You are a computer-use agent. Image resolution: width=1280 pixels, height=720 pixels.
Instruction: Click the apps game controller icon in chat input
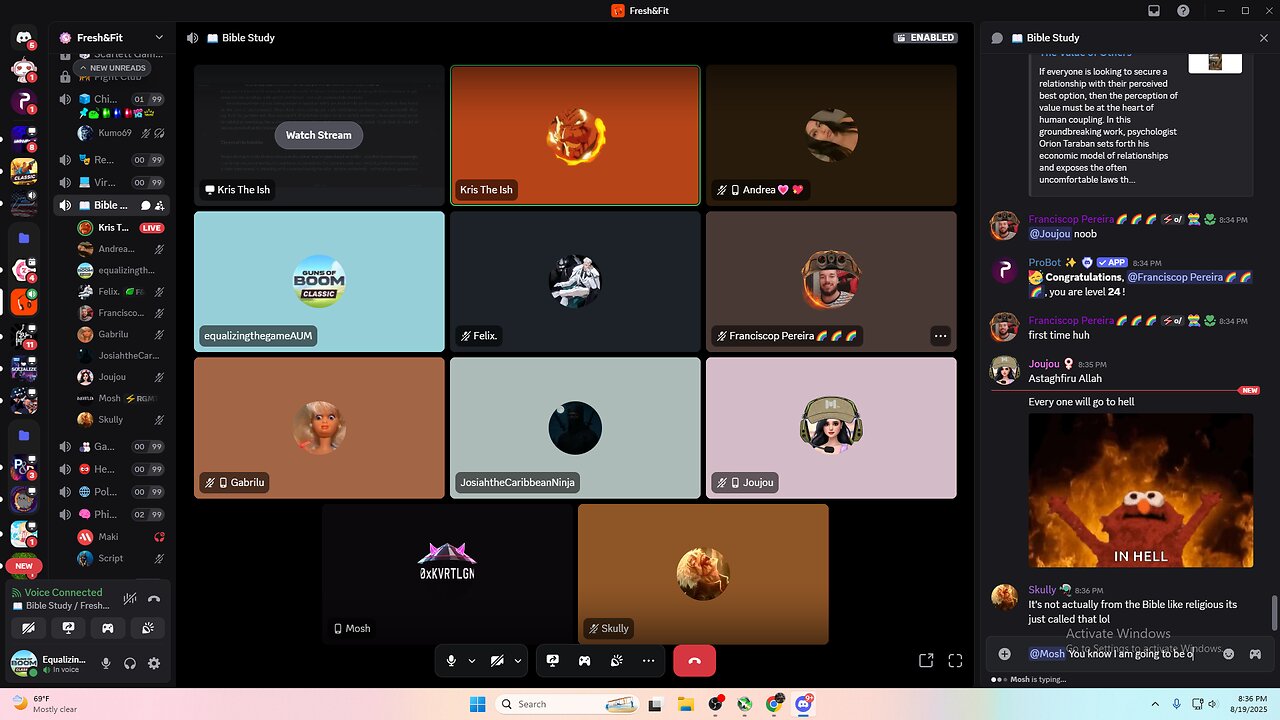(1255, 654)
